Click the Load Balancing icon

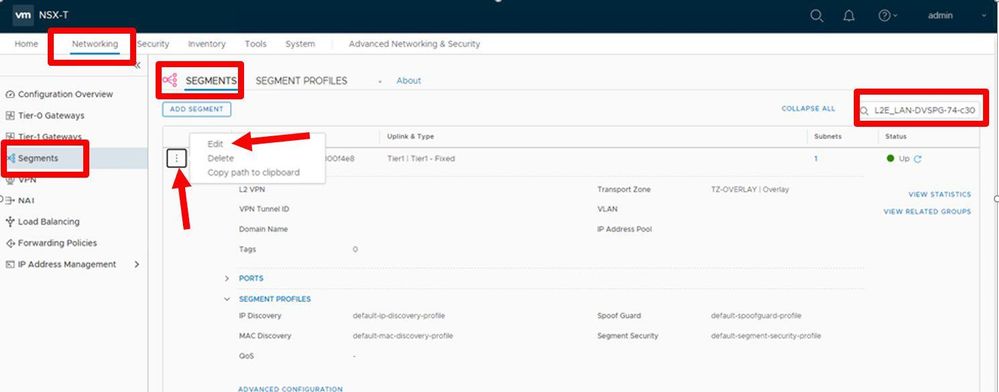[x=10, y=222]
